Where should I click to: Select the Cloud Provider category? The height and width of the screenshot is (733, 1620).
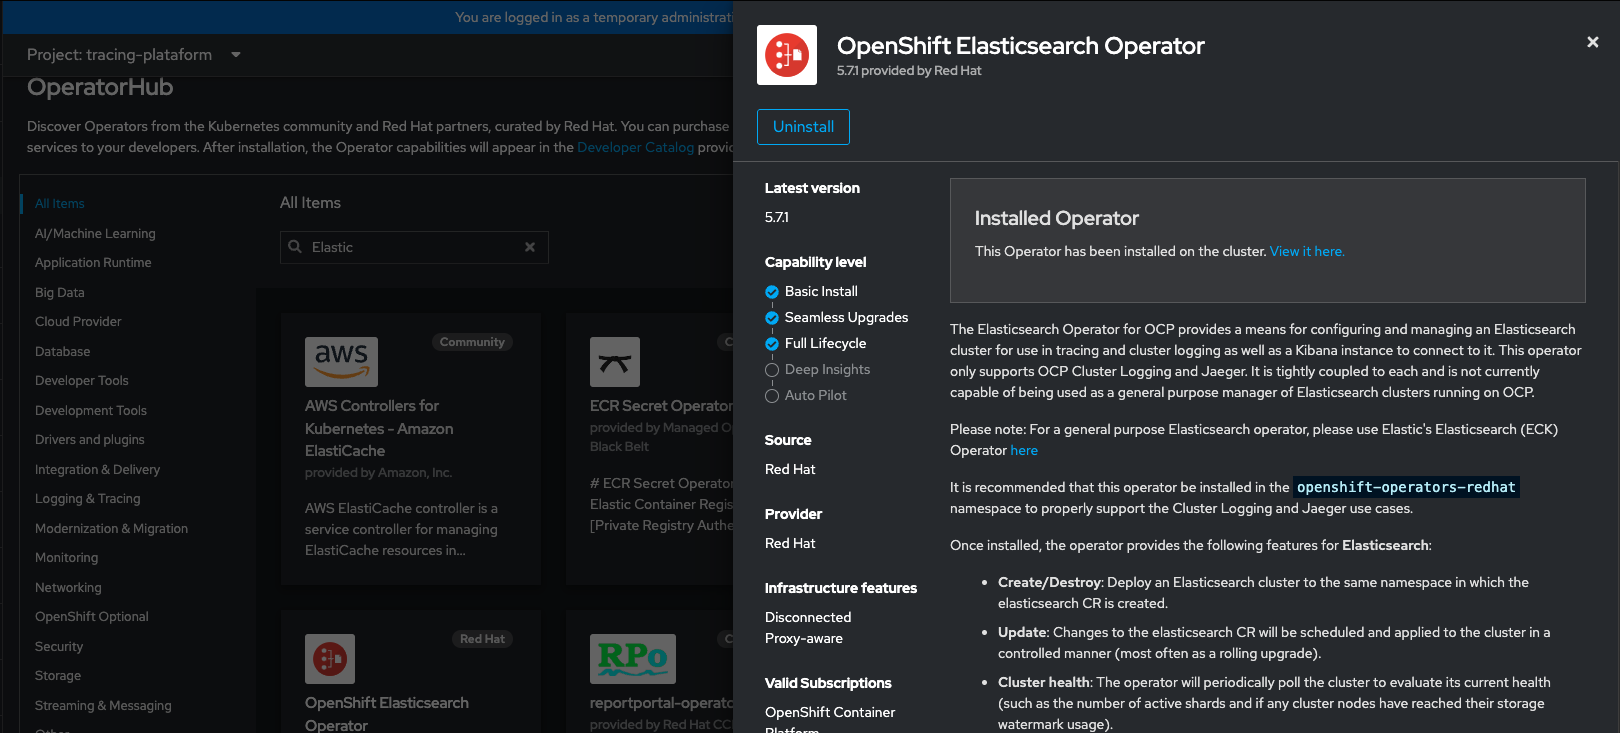pos(78,322)
